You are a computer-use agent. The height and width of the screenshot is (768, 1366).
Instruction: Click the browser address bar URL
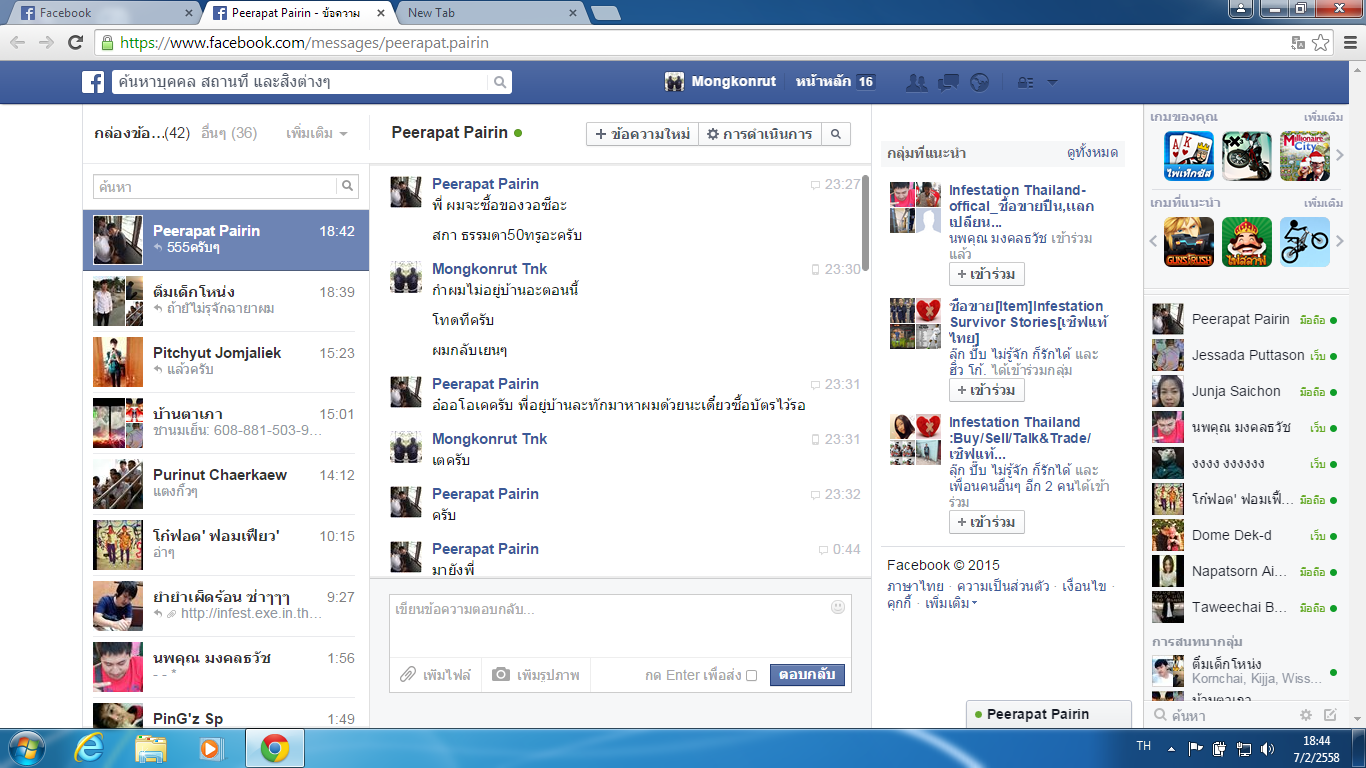coord(304,43)
